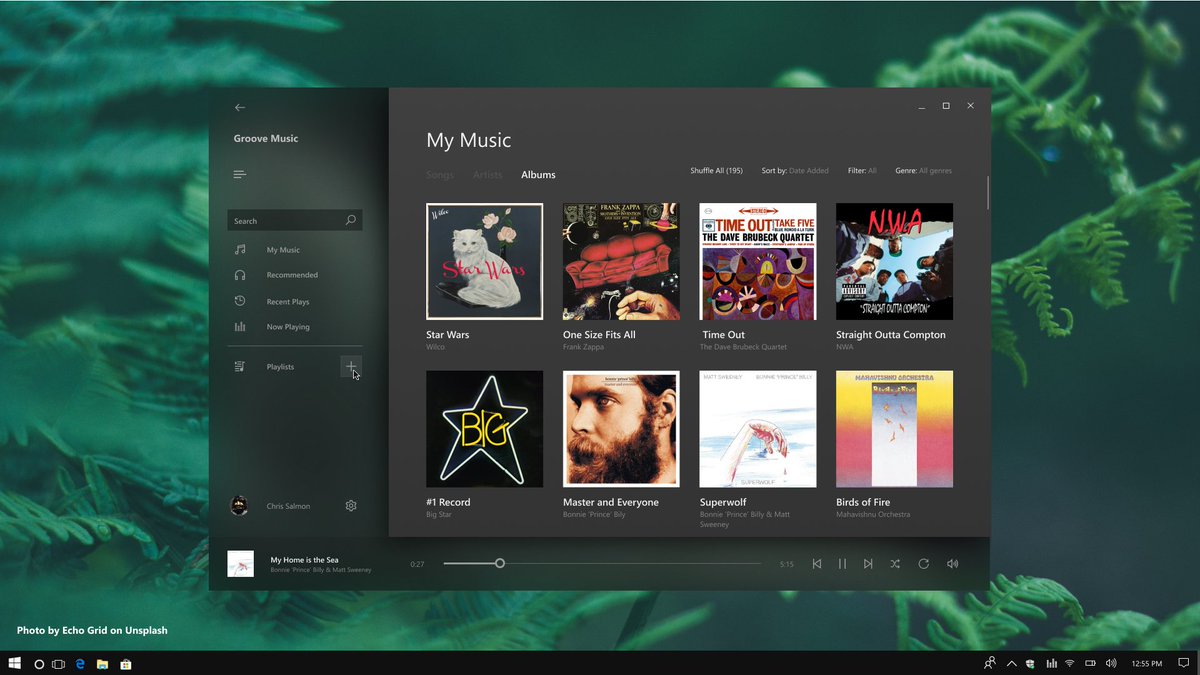Click the clock history icon beside Recent Plays
Screen dimensions: 1200x675
click(240, 301)
